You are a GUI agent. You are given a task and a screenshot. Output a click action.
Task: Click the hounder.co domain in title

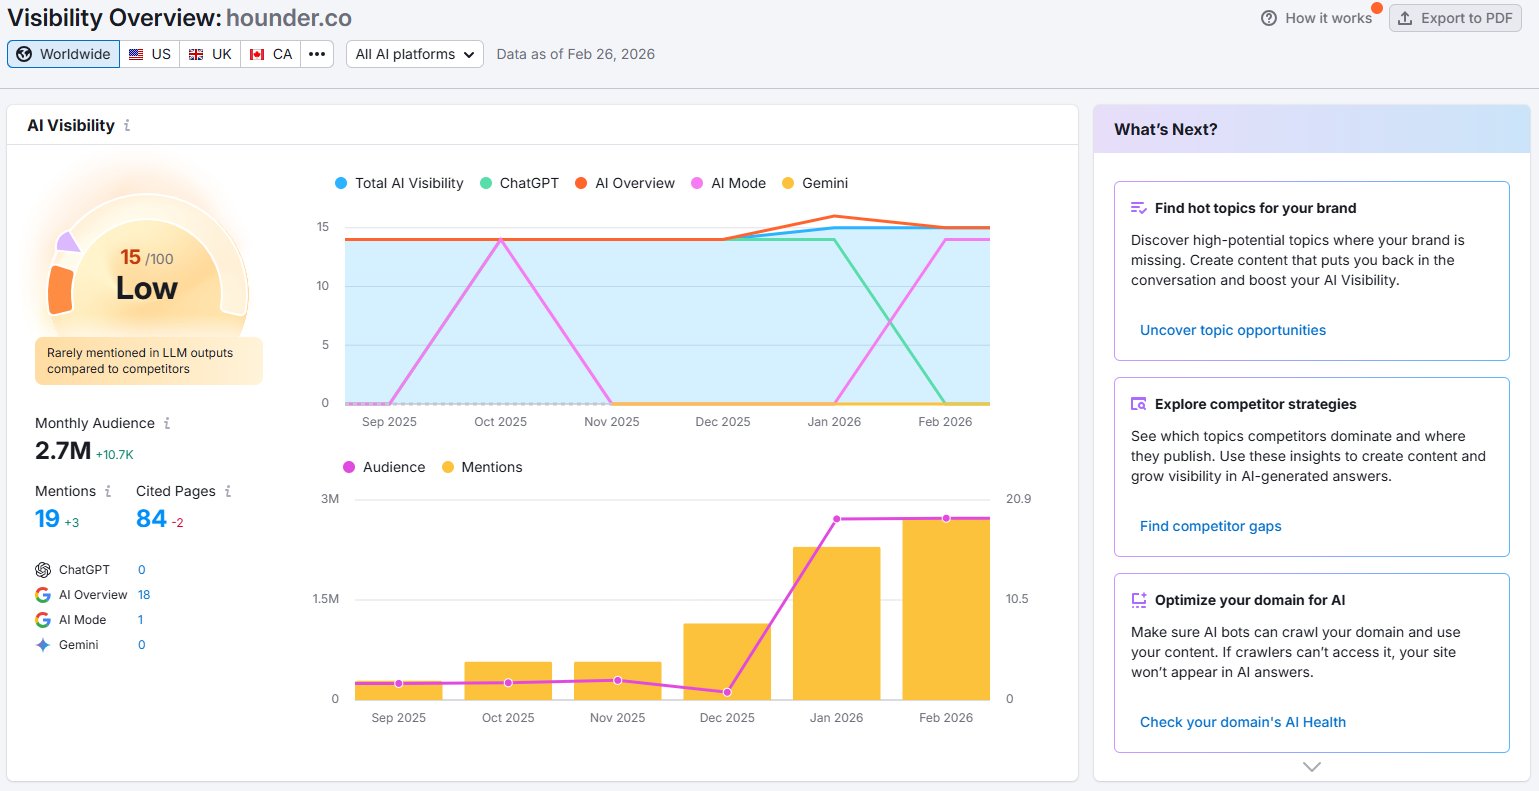(x=289, y=18)
